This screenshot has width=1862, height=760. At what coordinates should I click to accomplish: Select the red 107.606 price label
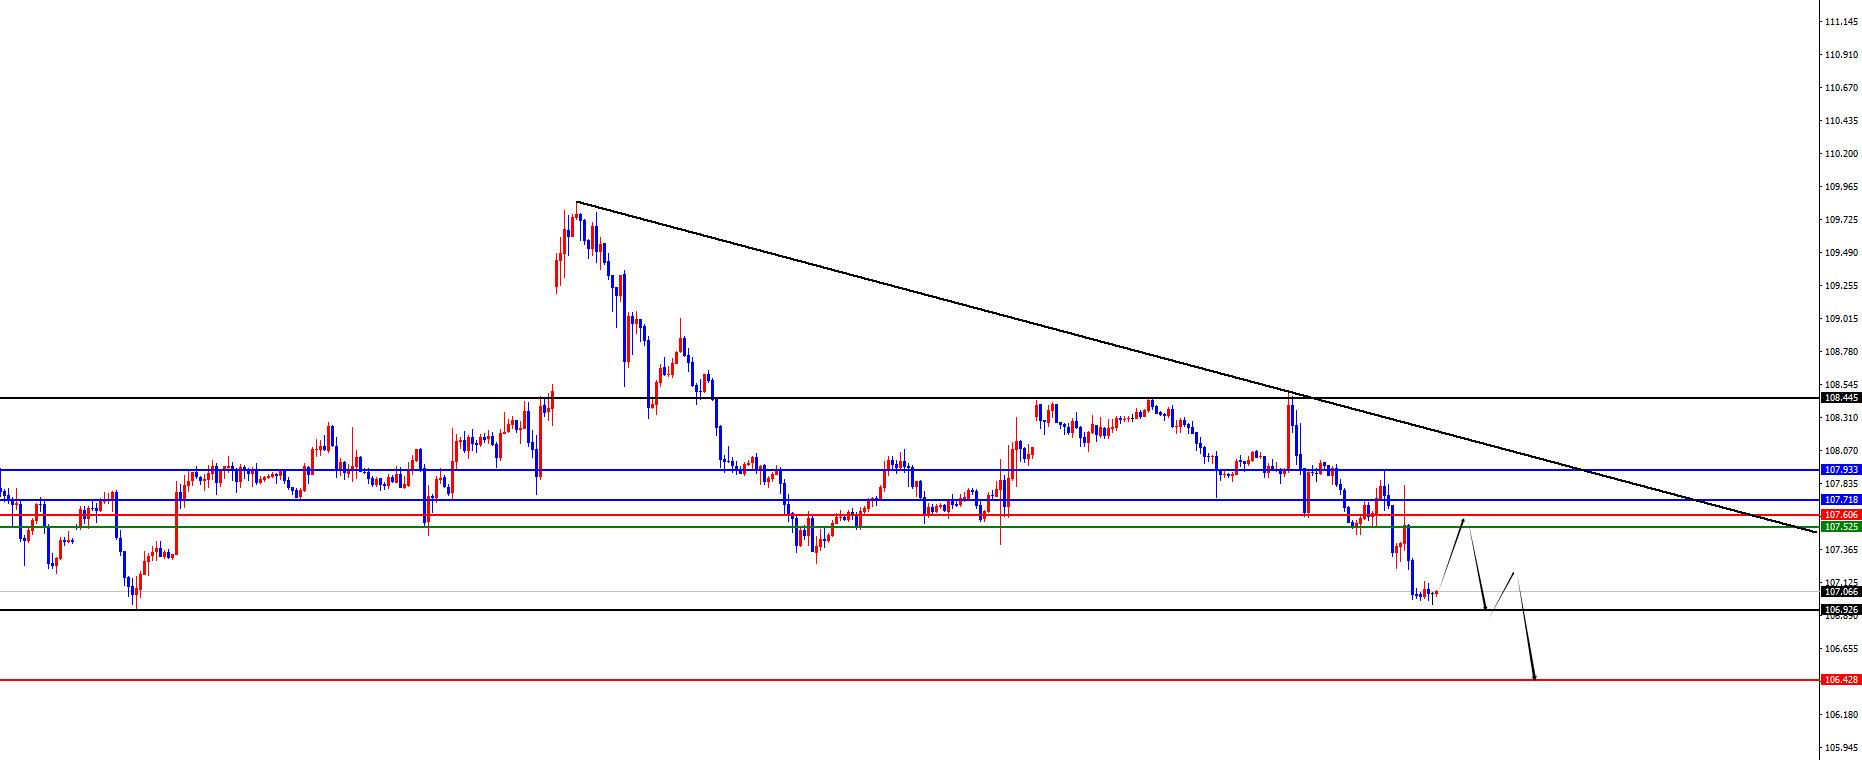coord(1840,515)
